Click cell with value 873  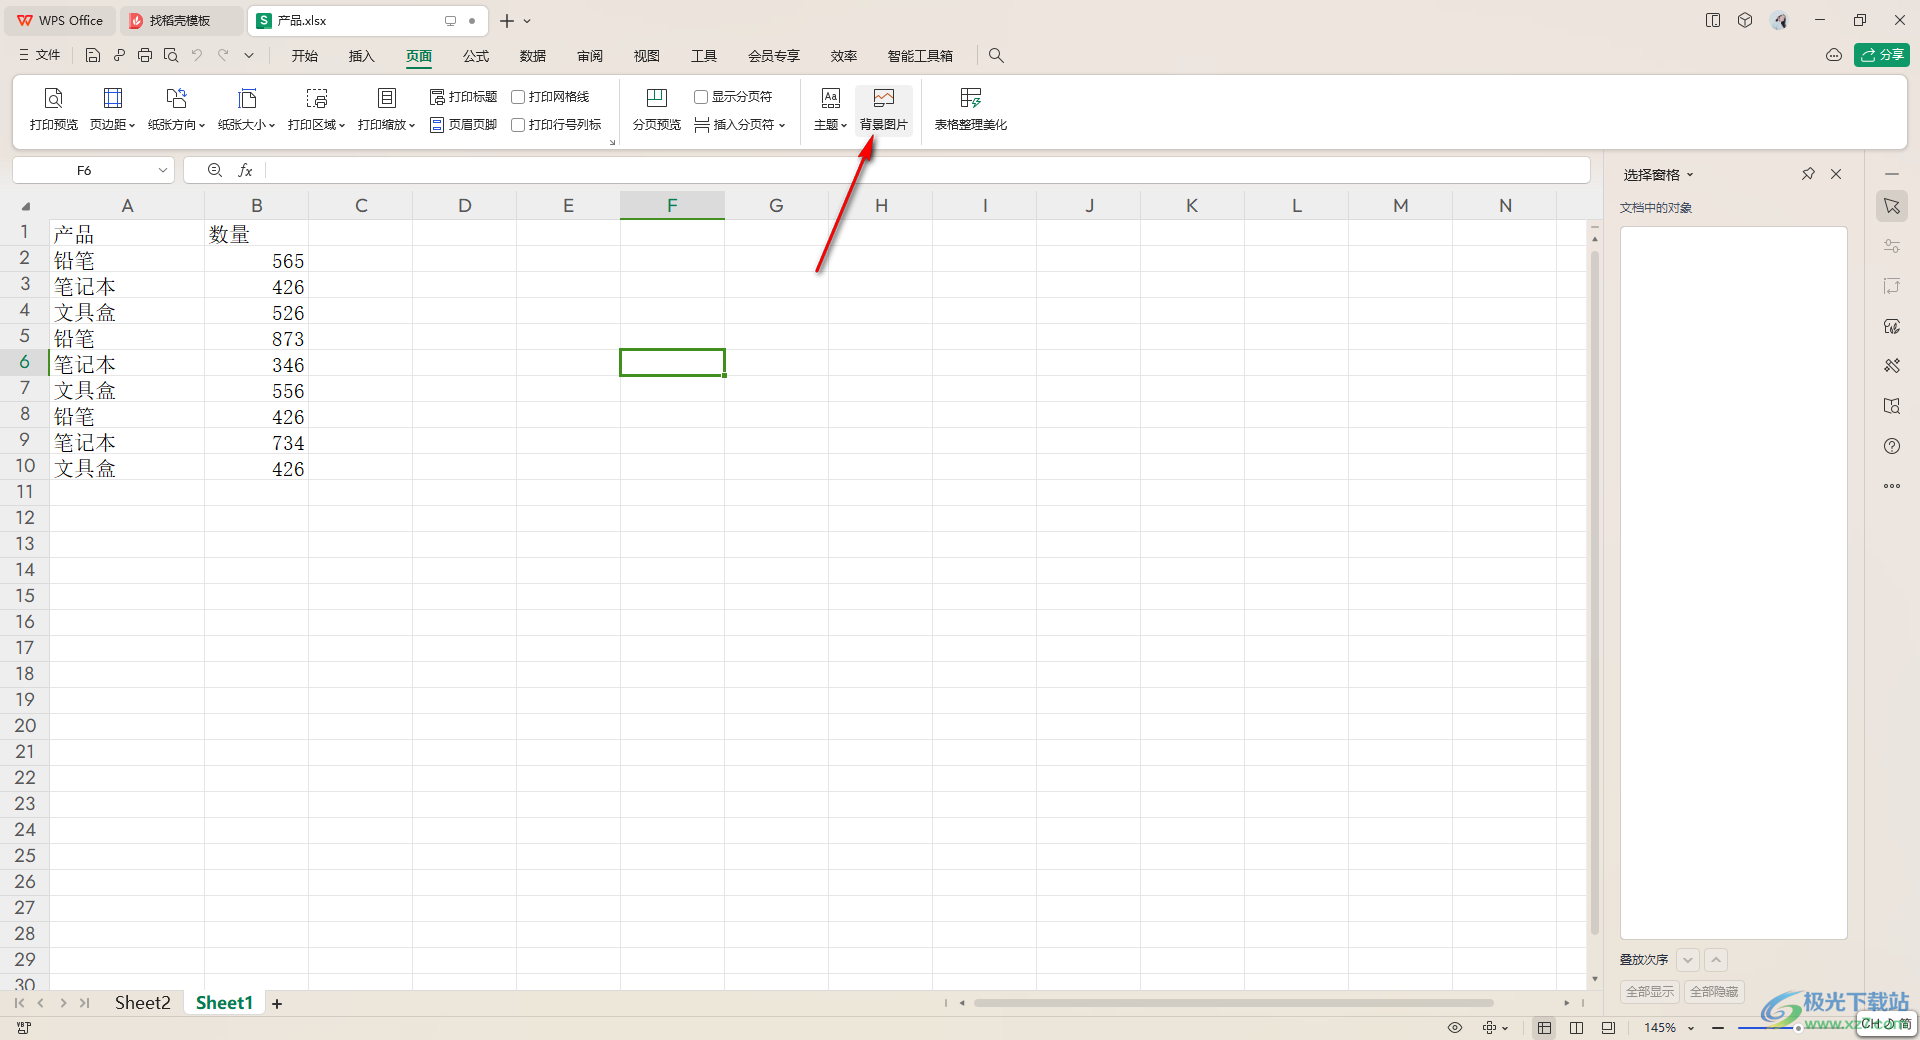(257, 339)
